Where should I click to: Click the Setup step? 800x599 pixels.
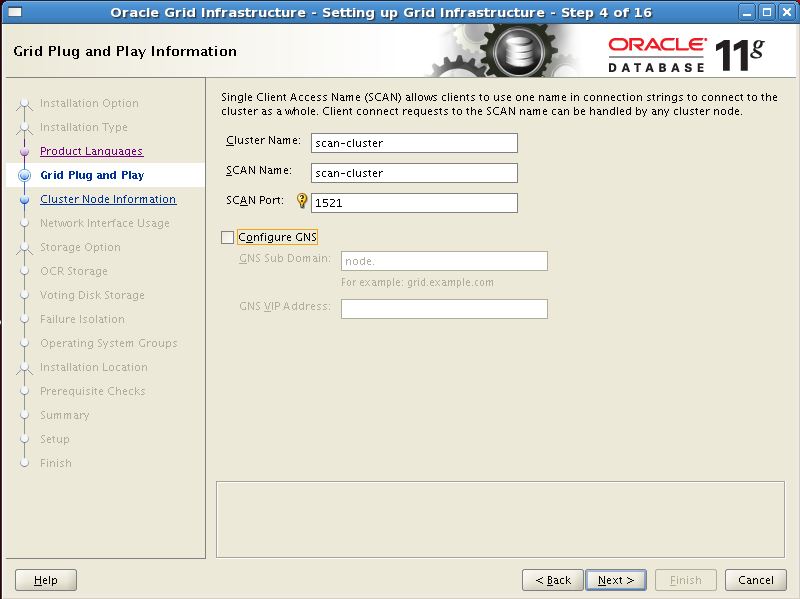pyautogui.click(x=55, y=439)
